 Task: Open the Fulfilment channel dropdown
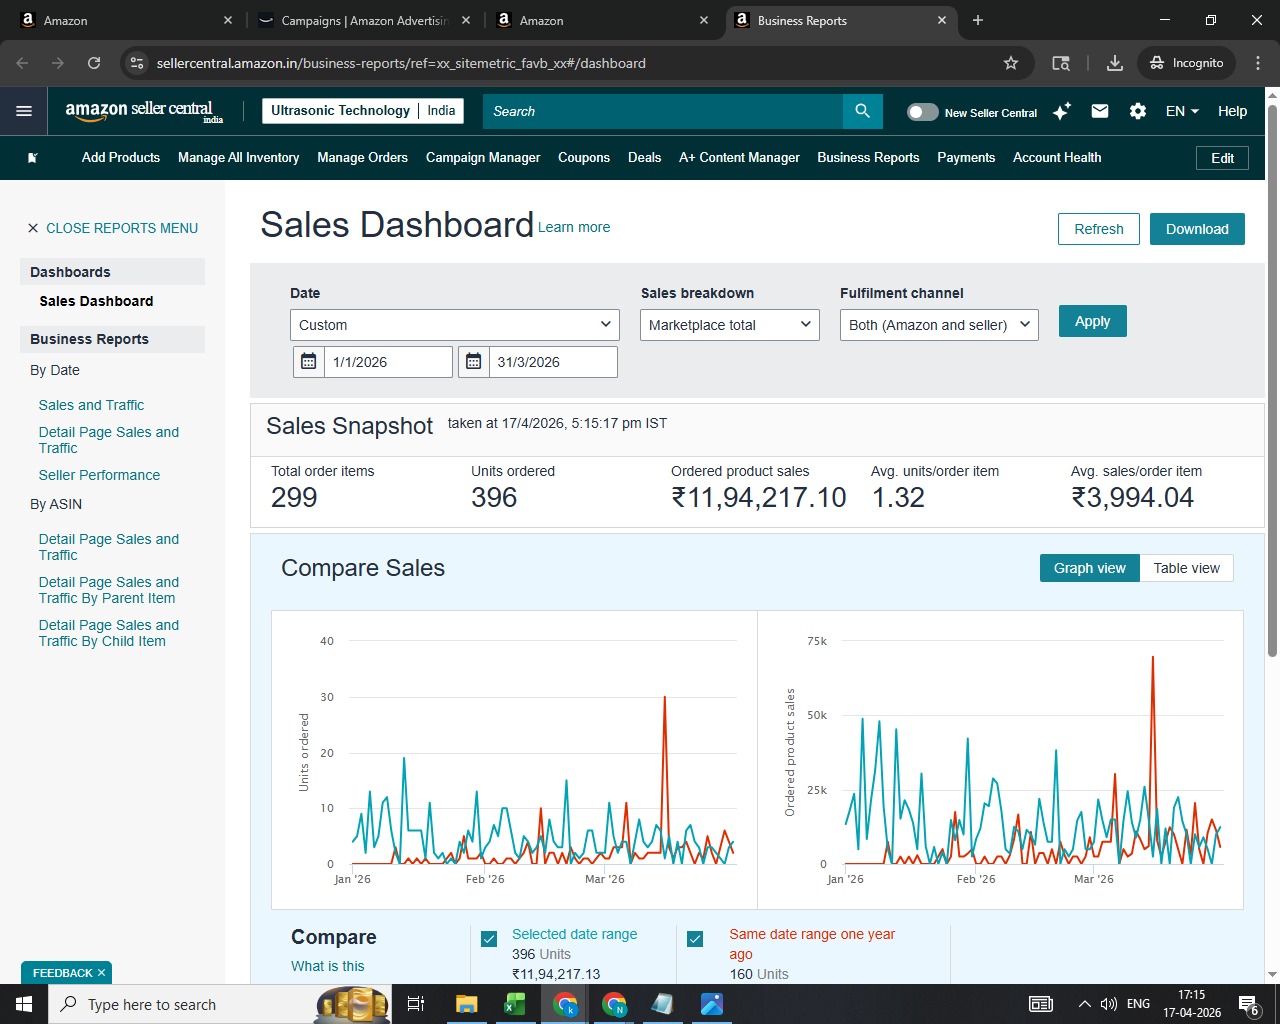[x=939, y=325]
